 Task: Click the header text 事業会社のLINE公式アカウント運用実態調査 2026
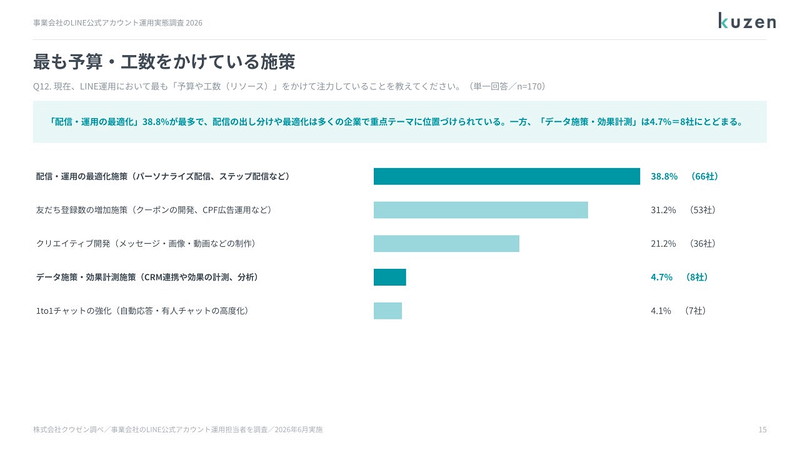point(118,23)
